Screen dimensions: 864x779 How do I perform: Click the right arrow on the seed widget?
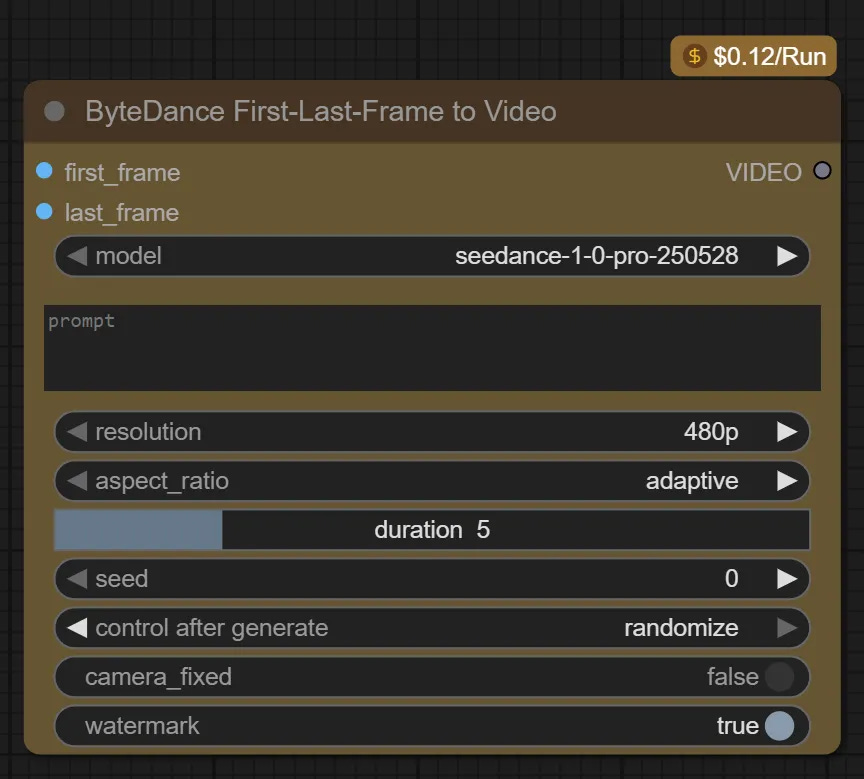(789, 579)
